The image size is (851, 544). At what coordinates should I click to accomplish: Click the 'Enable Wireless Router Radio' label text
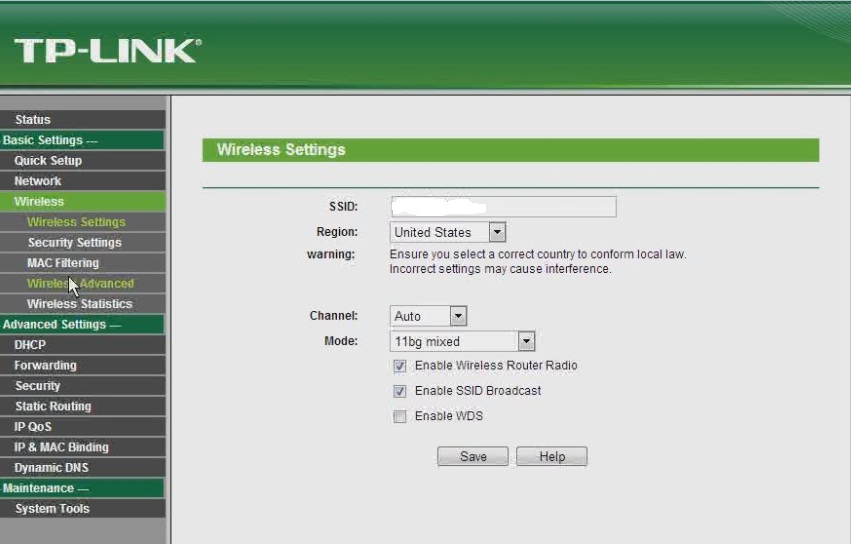pos(496,365)
